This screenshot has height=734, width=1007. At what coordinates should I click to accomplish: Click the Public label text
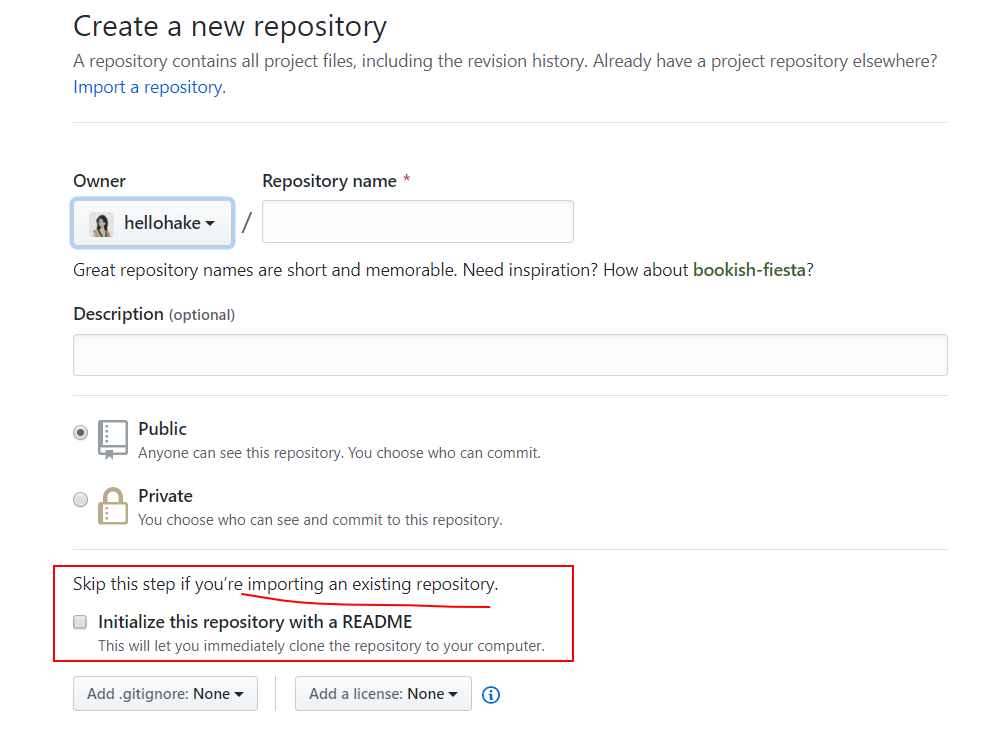pos(162,429)
